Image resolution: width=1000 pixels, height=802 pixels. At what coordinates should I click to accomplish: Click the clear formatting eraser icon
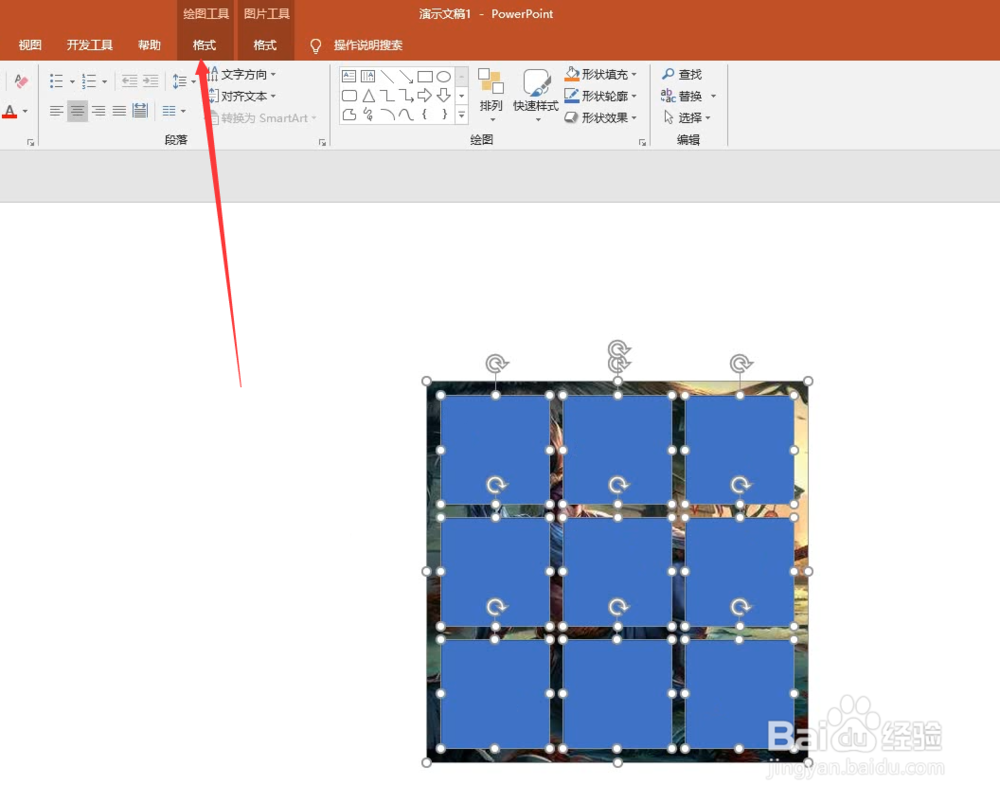(20, 80)
